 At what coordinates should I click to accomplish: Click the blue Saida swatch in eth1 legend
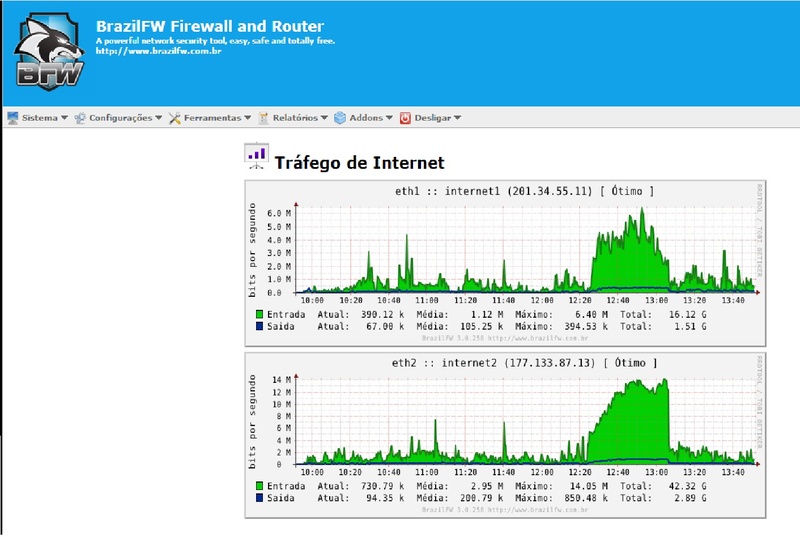(x=259, y=326)
